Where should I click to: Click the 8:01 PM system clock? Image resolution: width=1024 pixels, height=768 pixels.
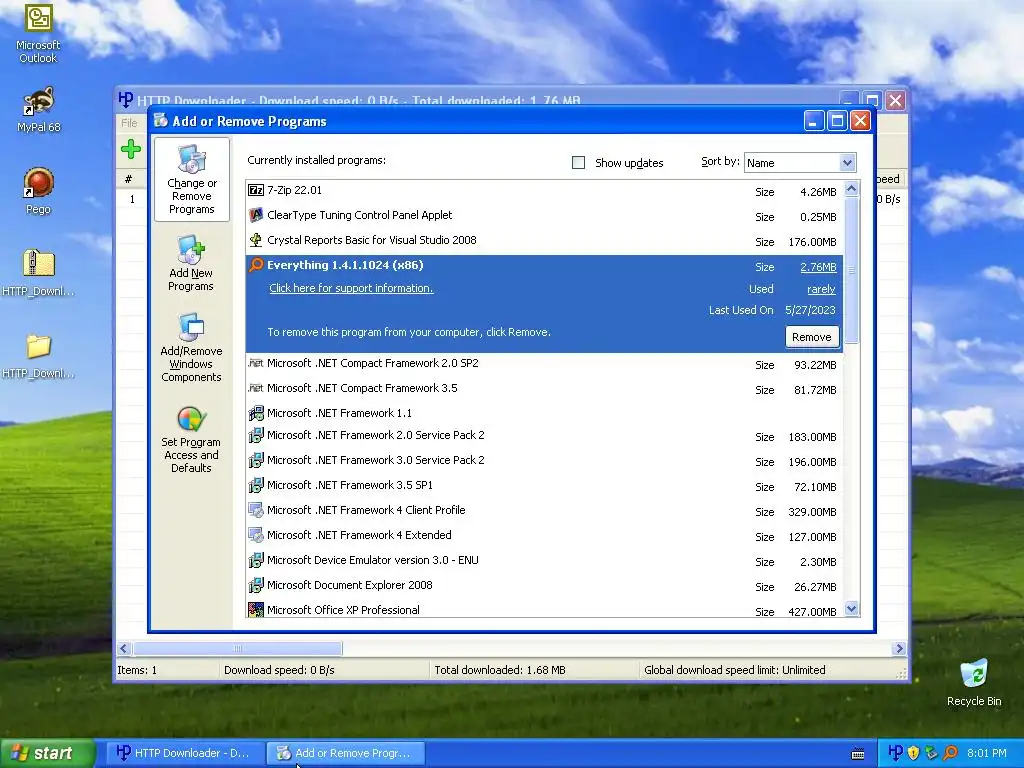(987, 753)
